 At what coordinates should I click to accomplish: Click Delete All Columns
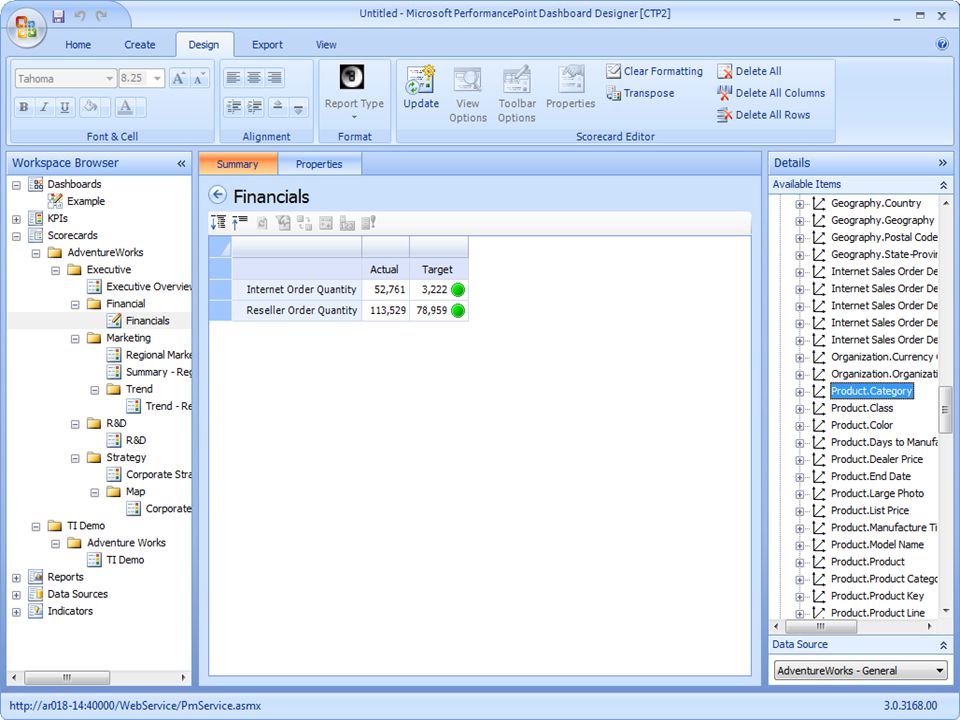point(771,93)
